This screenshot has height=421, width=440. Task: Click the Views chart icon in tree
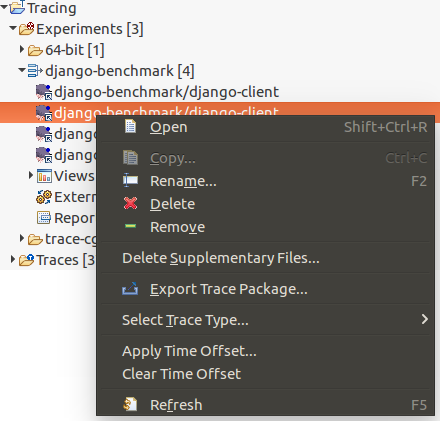click(44, 176)
